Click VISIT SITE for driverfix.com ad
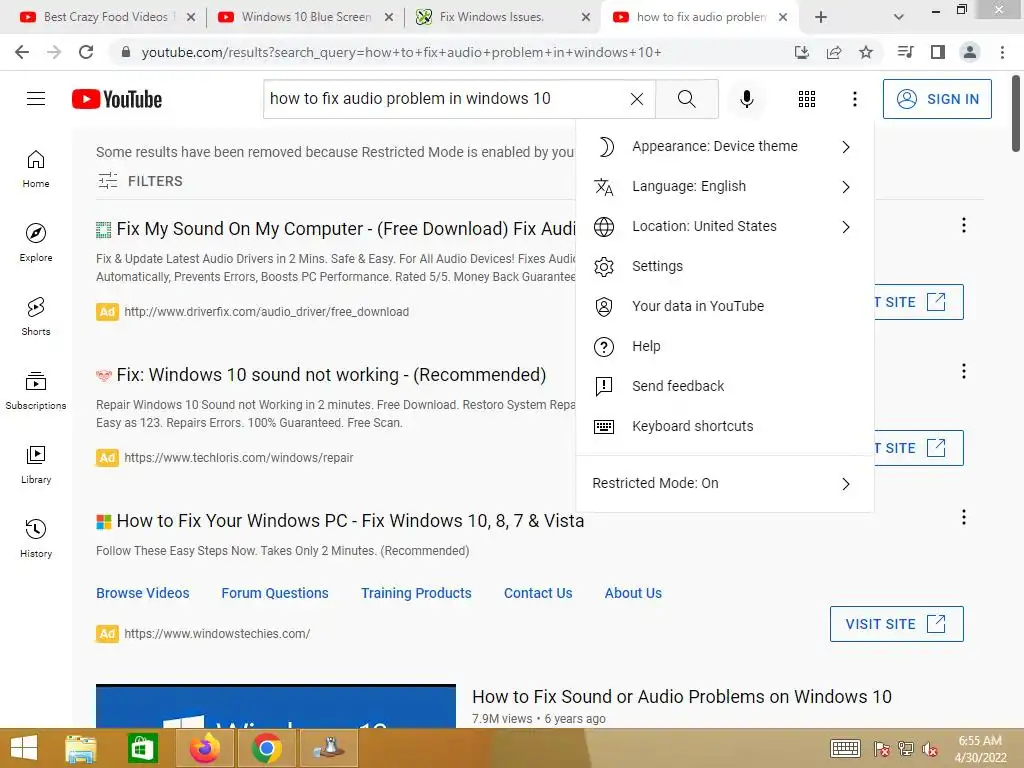The height and width of the screenshot is (768, 1024). (918, 302)
